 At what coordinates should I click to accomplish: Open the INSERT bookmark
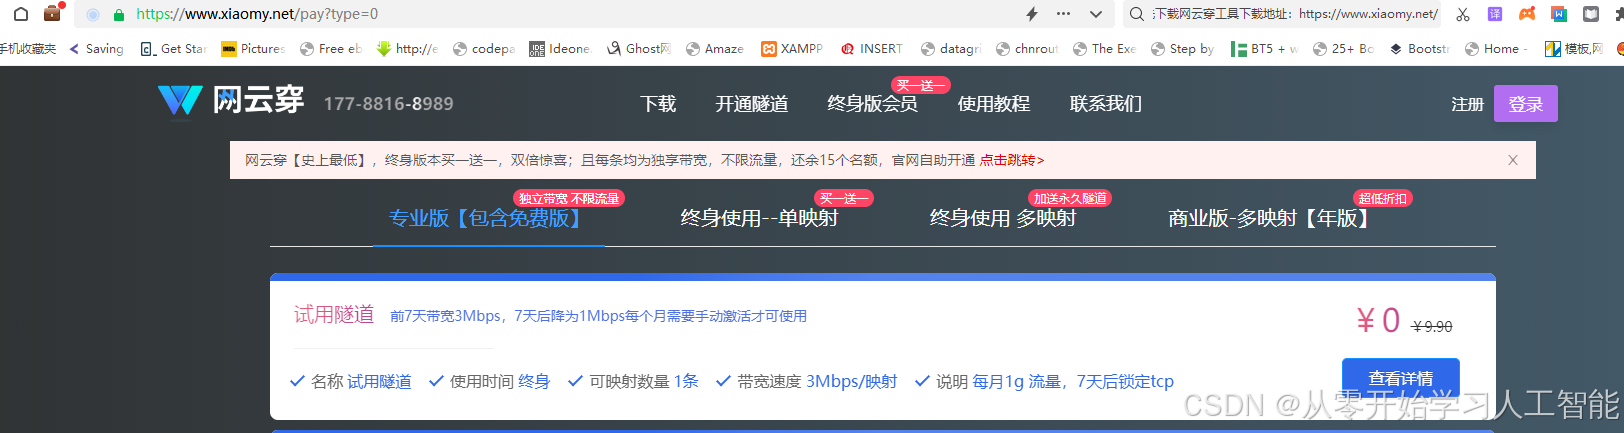[871, 48]
